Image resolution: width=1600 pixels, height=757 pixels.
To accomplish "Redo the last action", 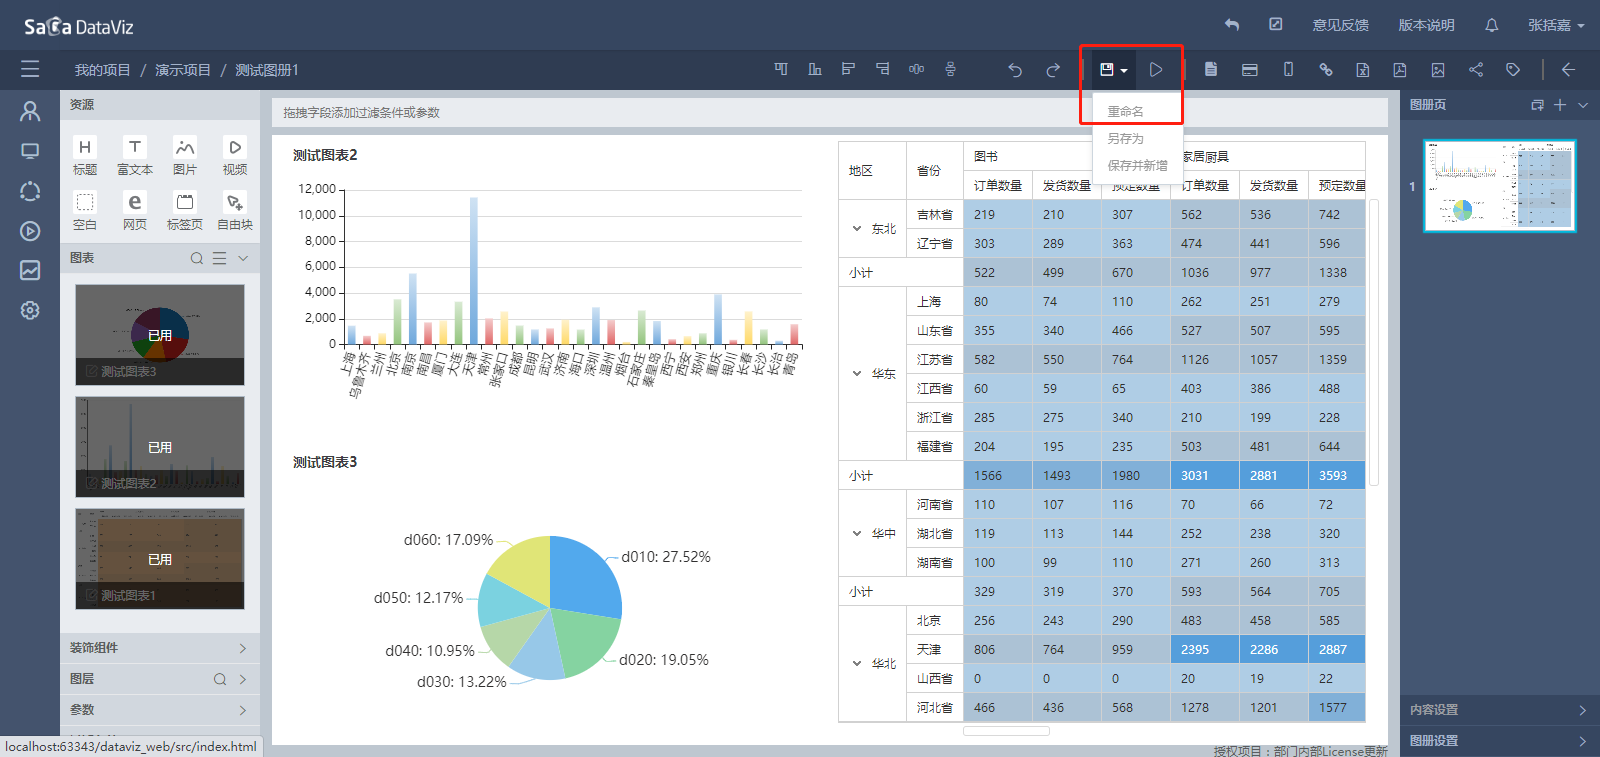I will click(x=1053, y=70).
